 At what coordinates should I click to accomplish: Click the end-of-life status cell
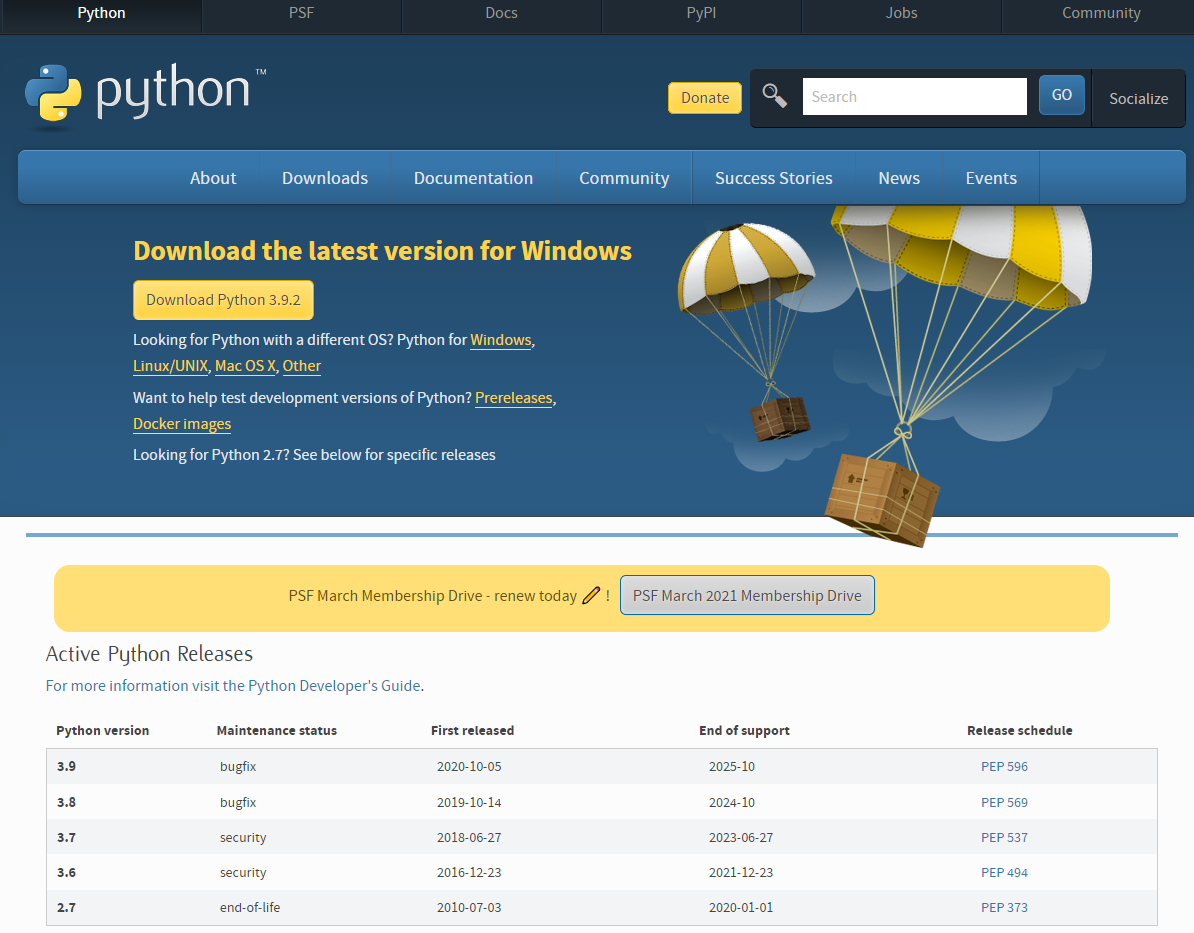[x=250, y=907]
